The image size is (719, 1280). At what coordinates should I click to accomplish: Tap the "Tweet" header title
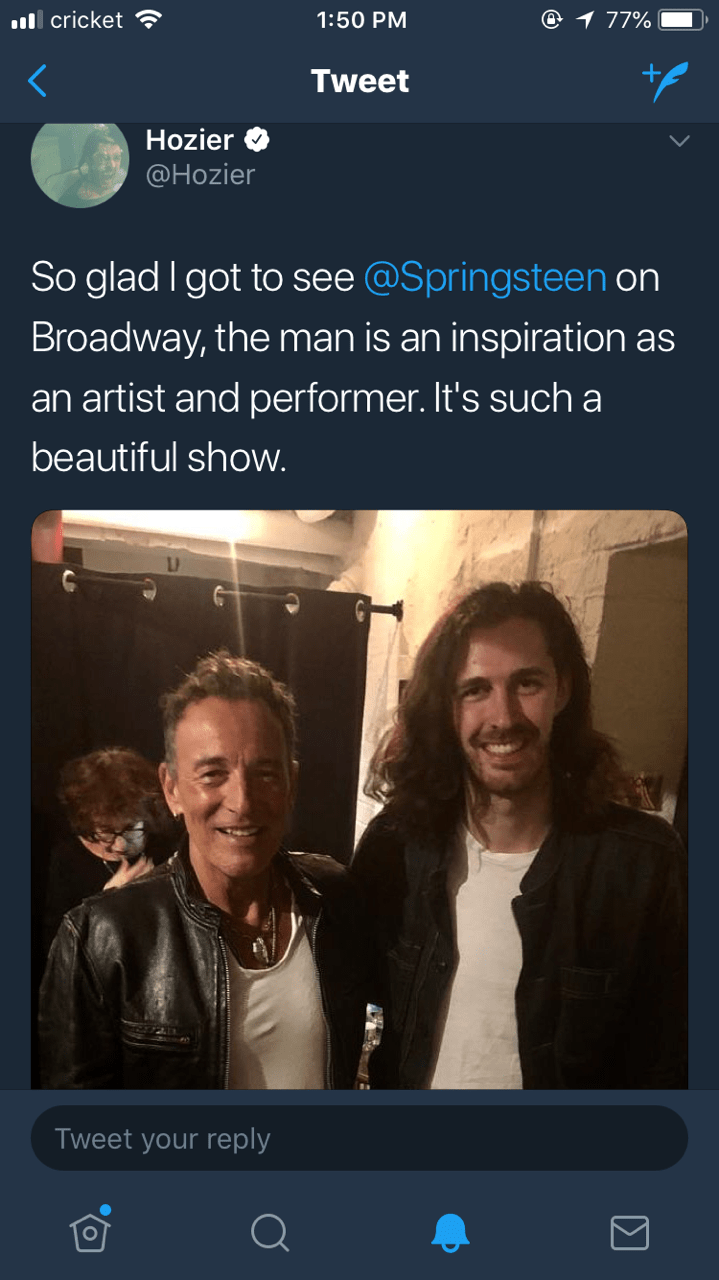[360, 81]
